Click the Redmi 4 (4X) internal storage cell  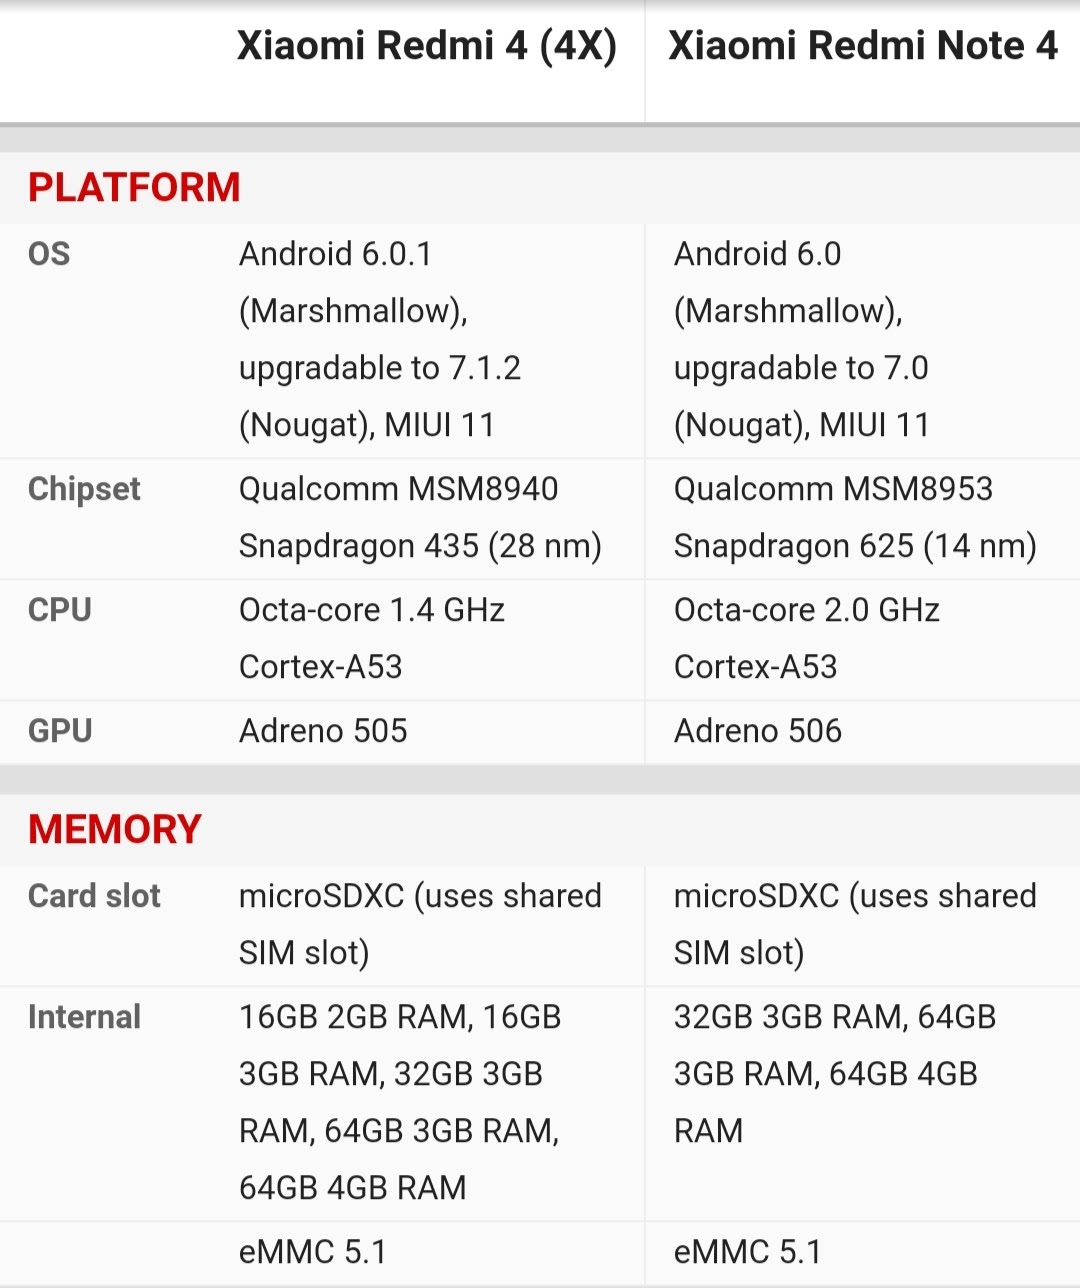tap(400, 1102)
